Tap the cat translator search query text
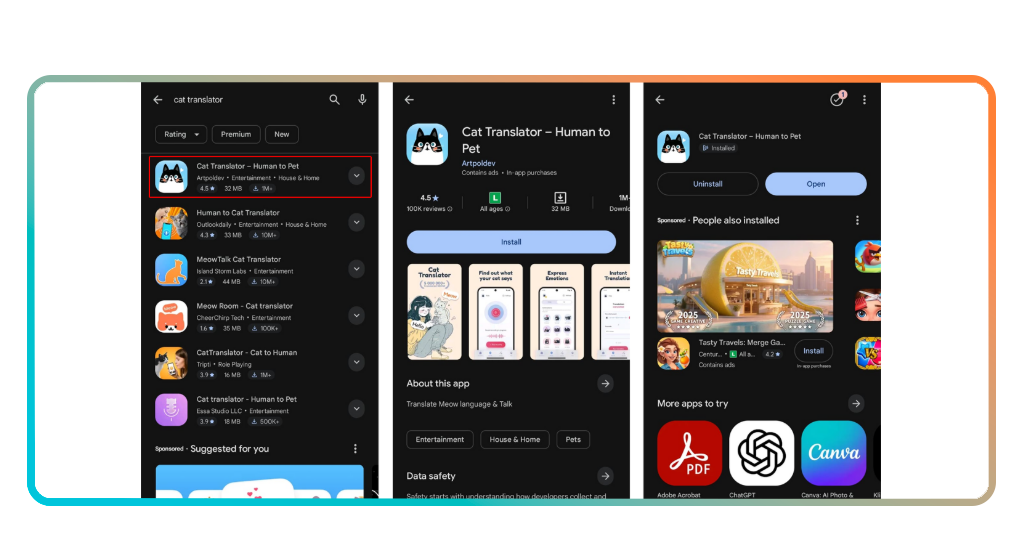 (x=198, y=100)
